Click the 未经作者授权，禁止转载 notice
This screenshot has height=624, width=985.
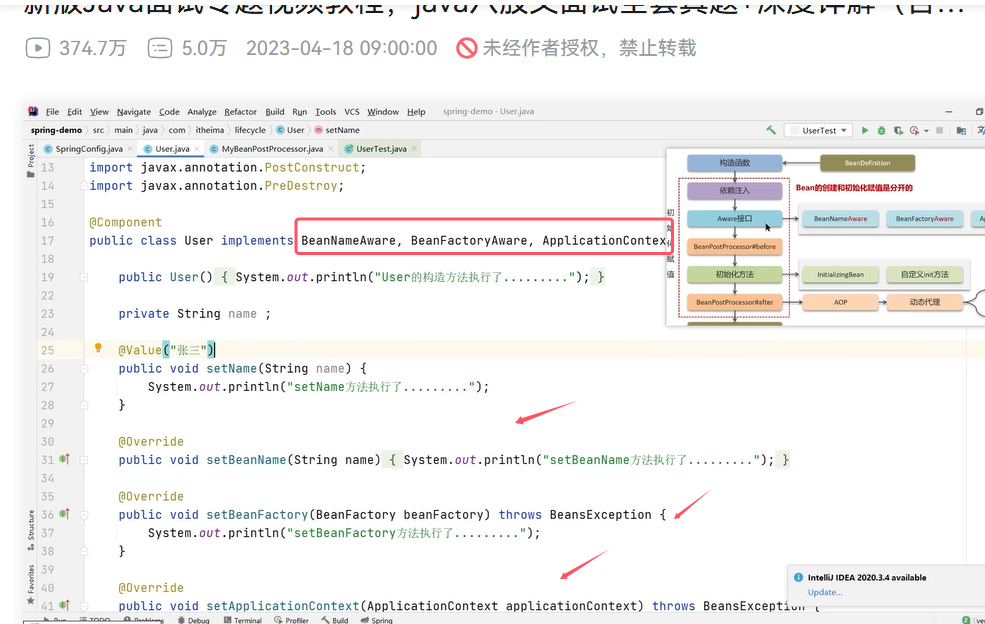pyautogui.click(x=577, y=48)
